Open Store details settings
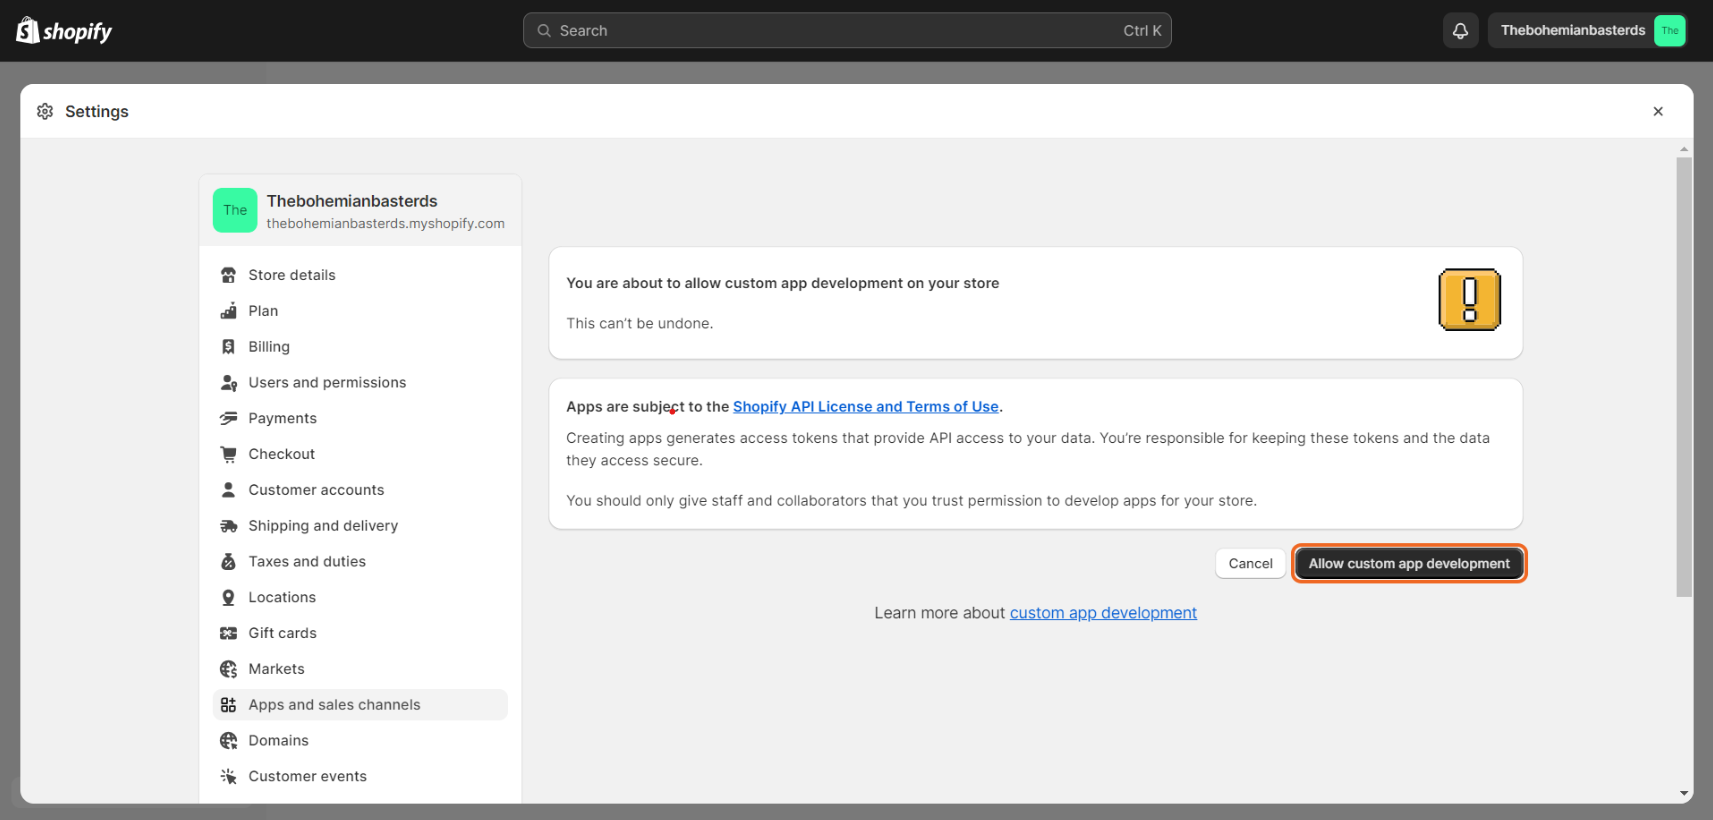This screenshot has width=1713, height=820. pyautogui.click(x=360, y=275)
